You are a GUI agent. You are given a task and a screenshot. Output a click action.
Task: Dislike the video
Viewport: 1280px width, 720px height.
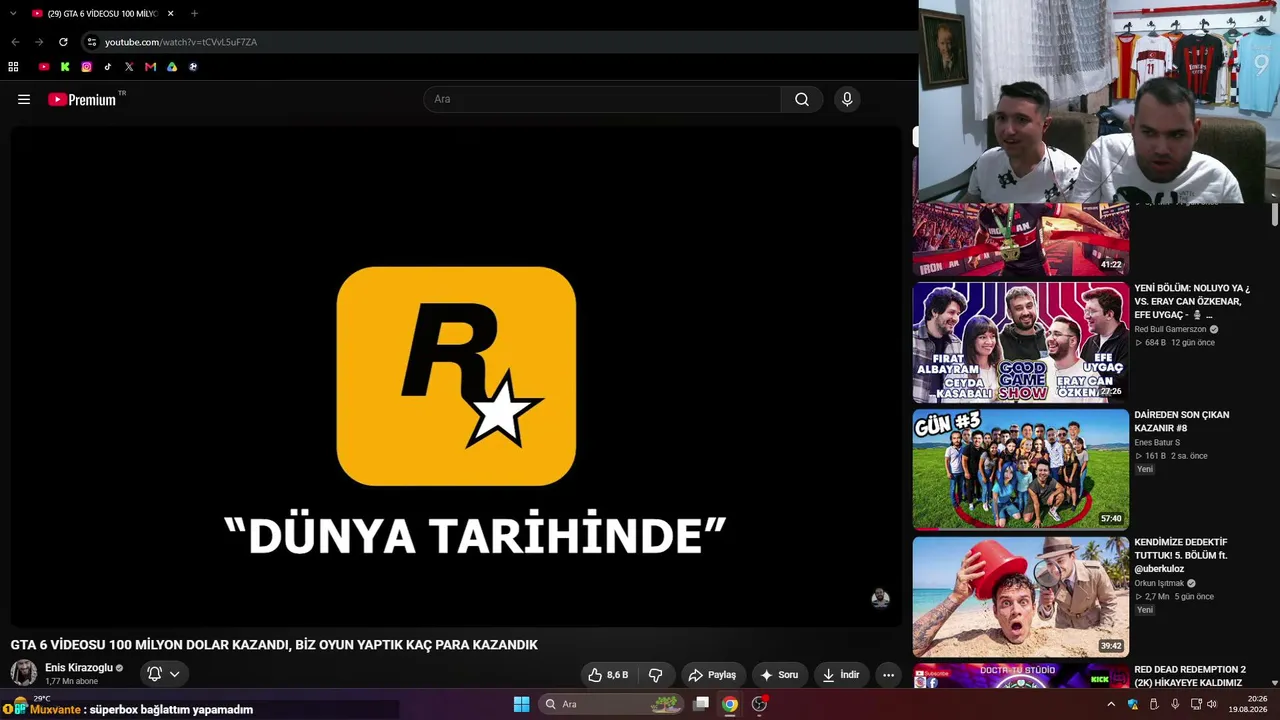click(x=656, y=675)
